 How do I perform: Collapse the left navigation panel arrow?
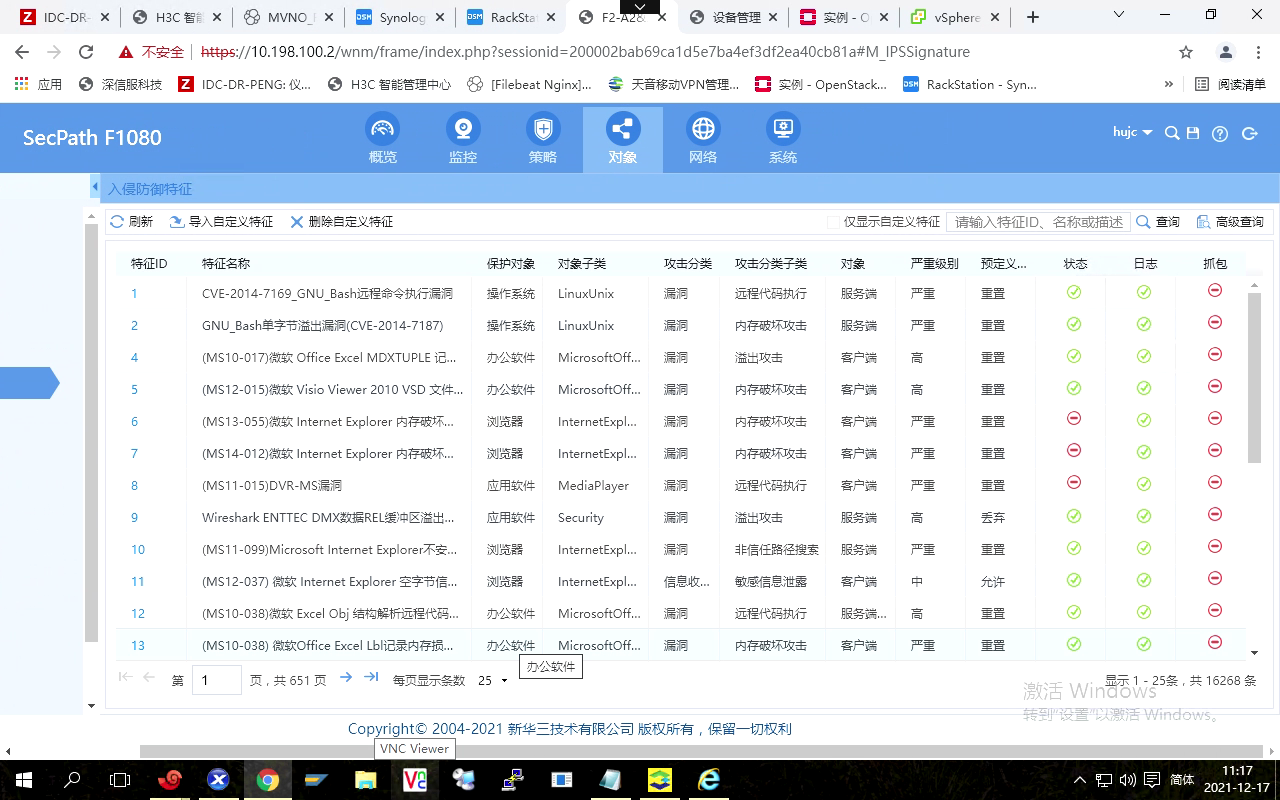coord(95,188)
